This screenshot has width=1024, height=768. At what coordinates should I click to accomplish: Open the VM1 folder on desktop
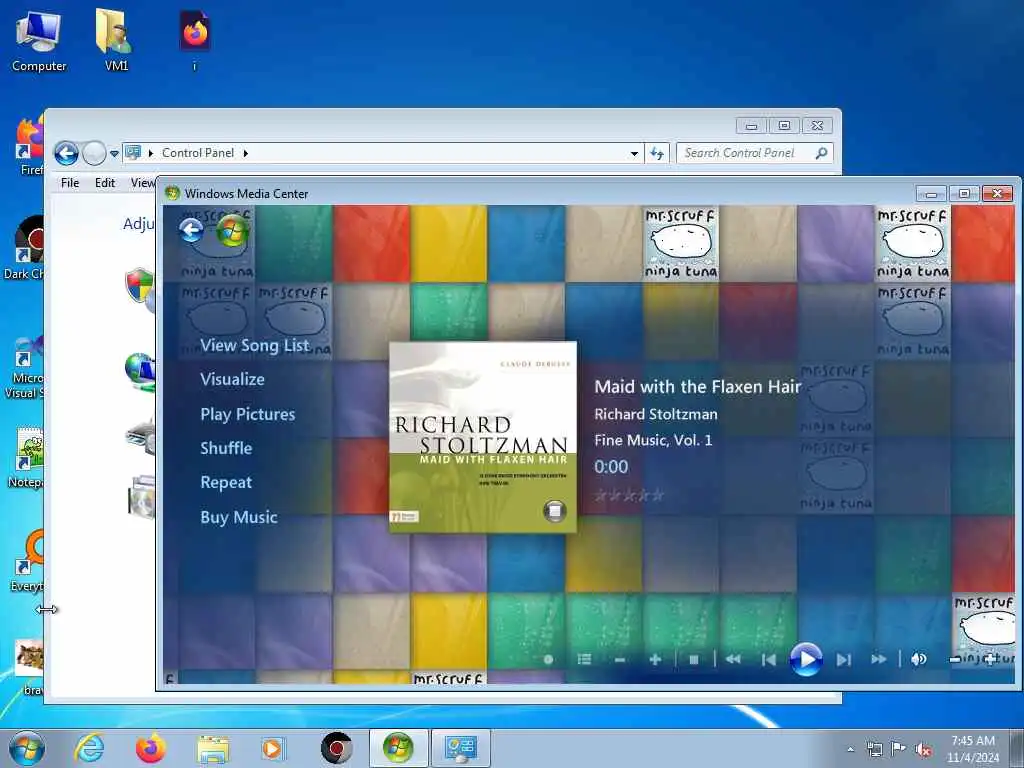(x=116, y=40)
